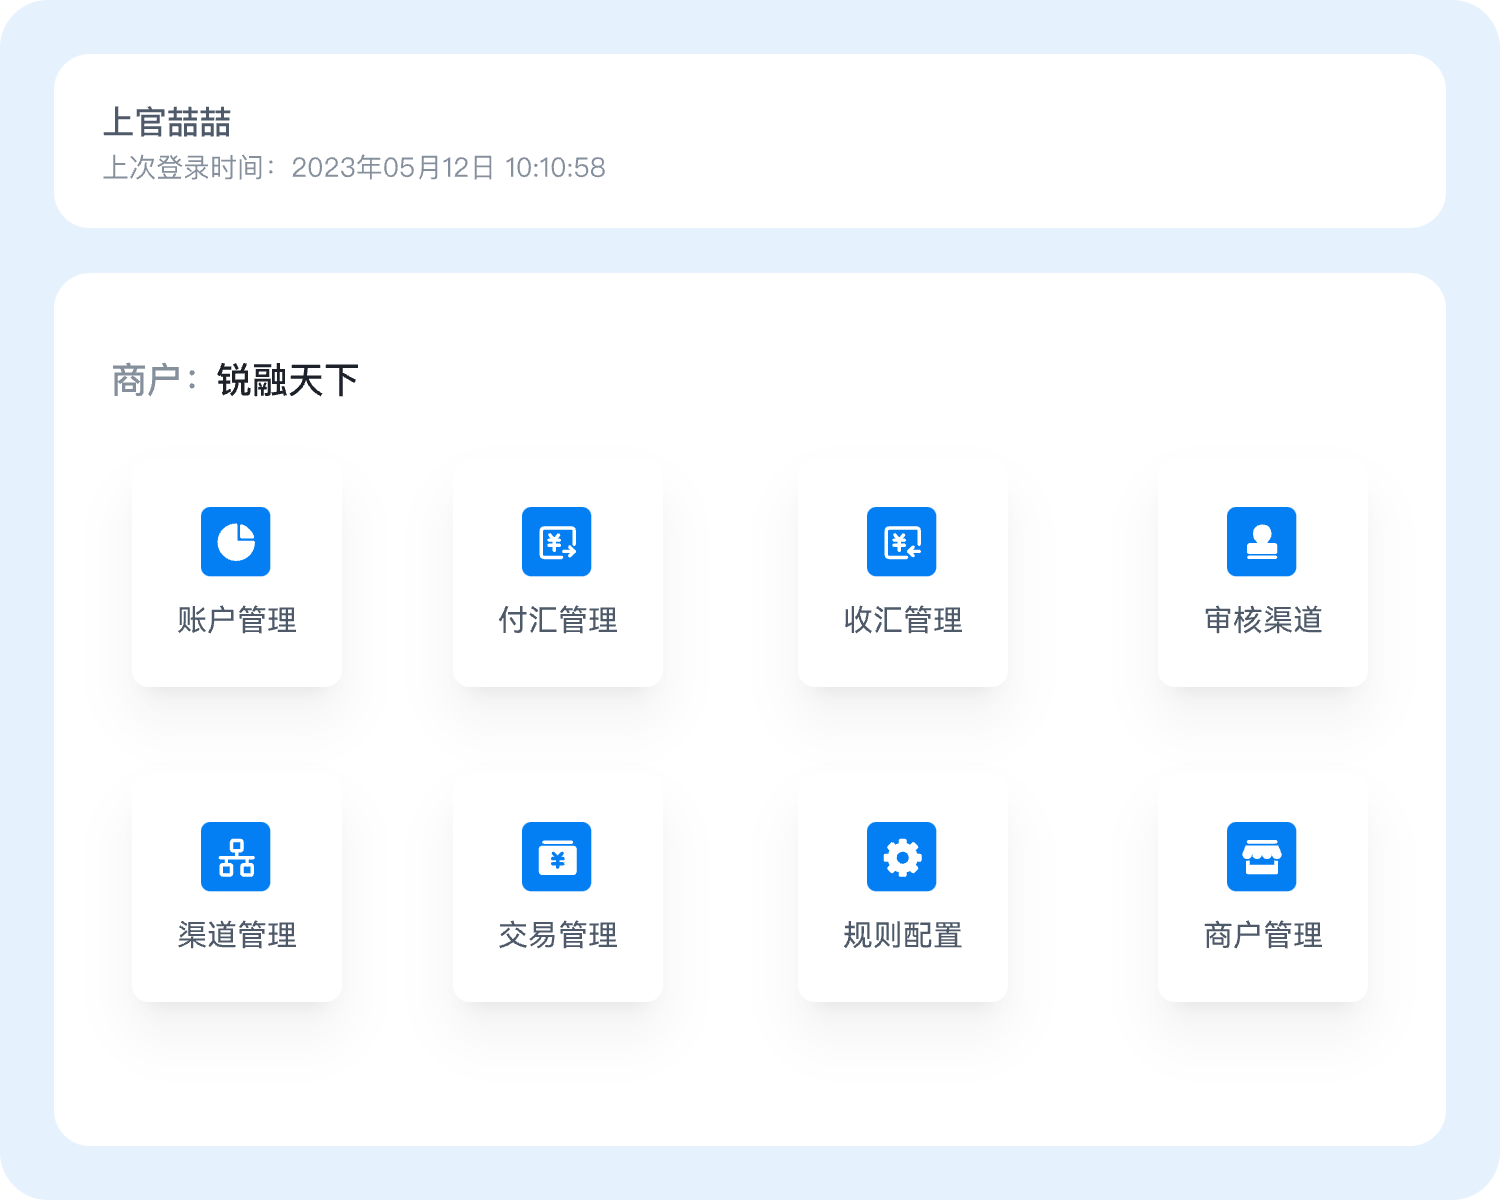Click the 商户： field label
The width and height of the screenshot is (1500, 1200).
coord(154,380)
